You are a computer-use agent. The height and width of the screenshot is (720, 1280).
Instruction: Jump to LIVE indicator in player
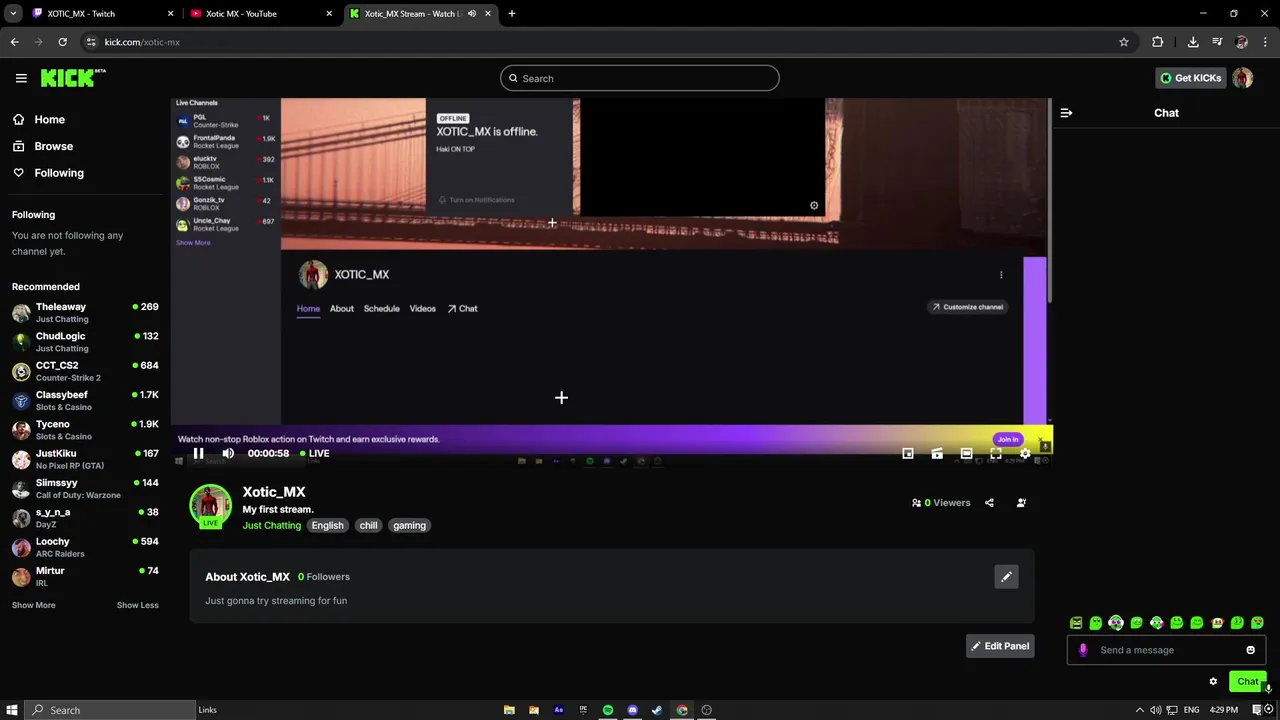(313, 453)
